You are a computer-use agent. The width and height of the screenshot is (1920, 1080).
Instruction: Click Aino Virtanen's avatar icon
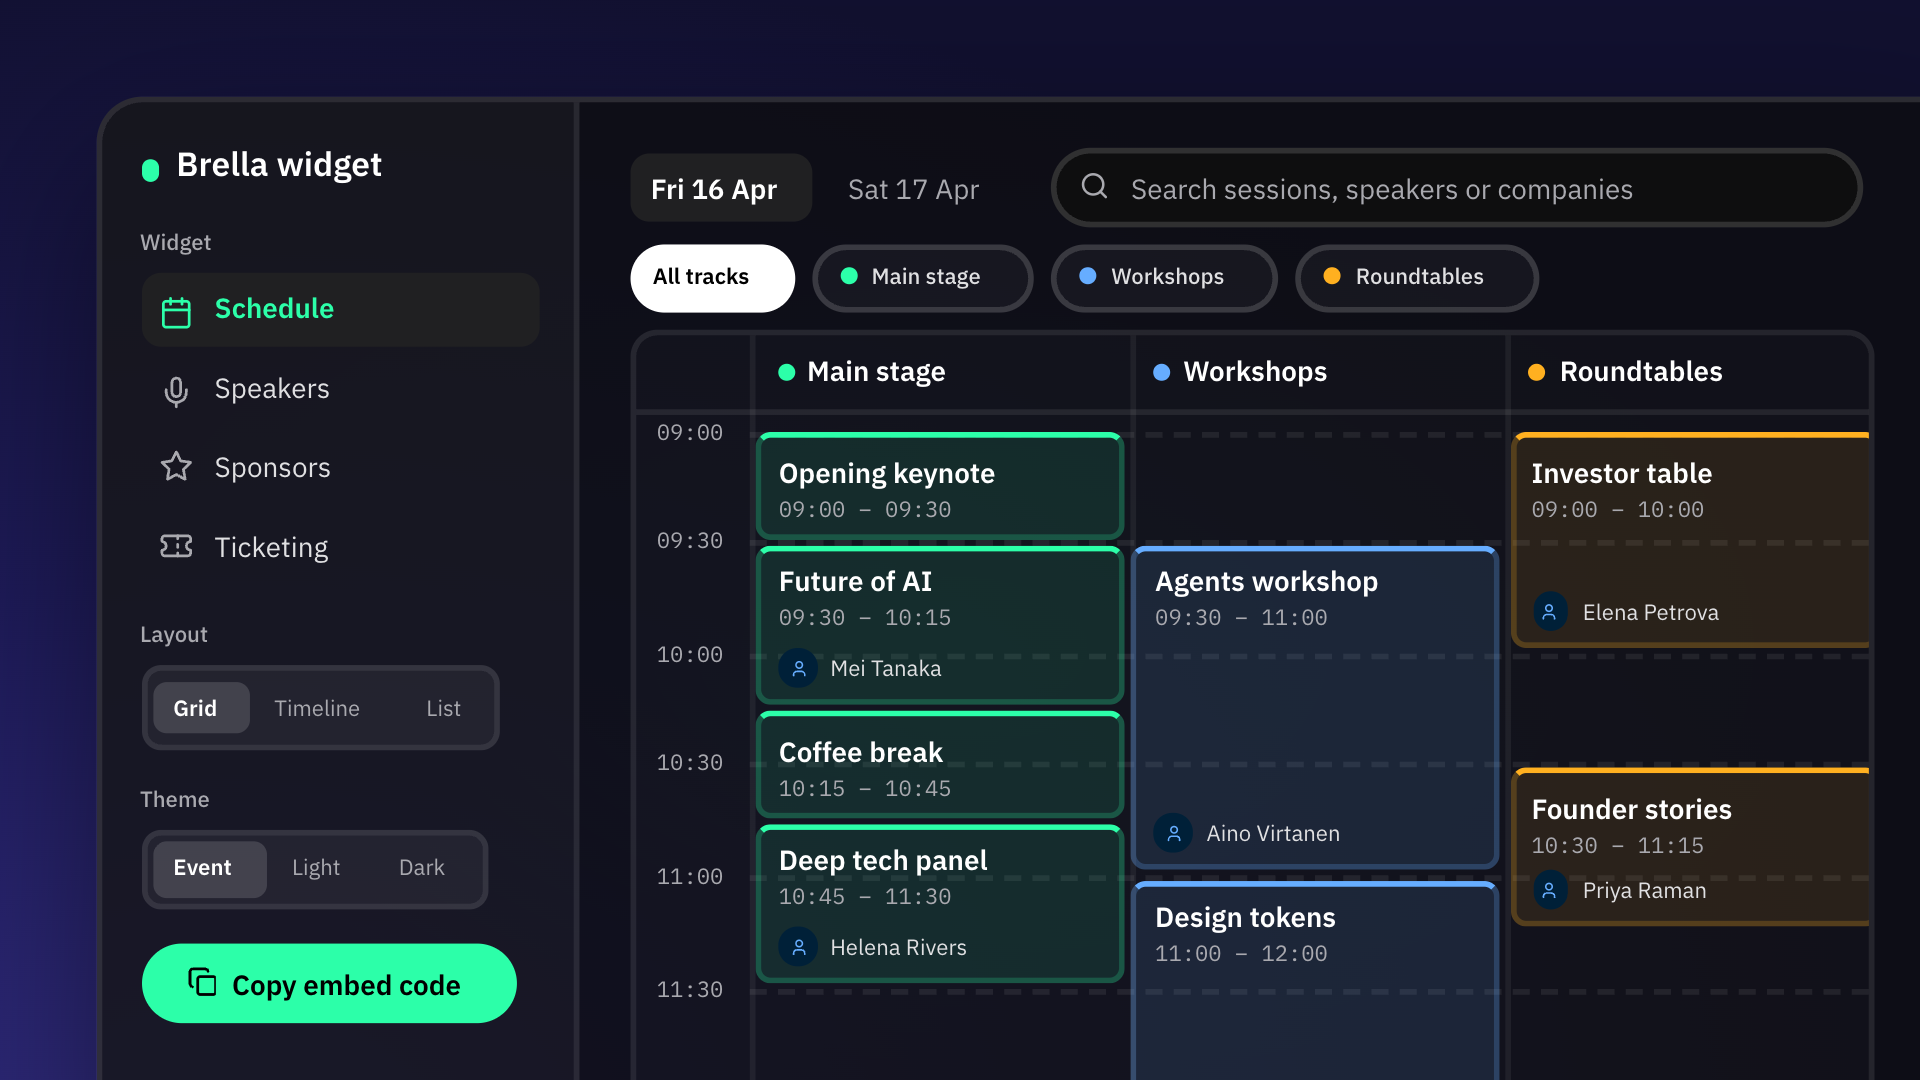[x=1173, y=833]
